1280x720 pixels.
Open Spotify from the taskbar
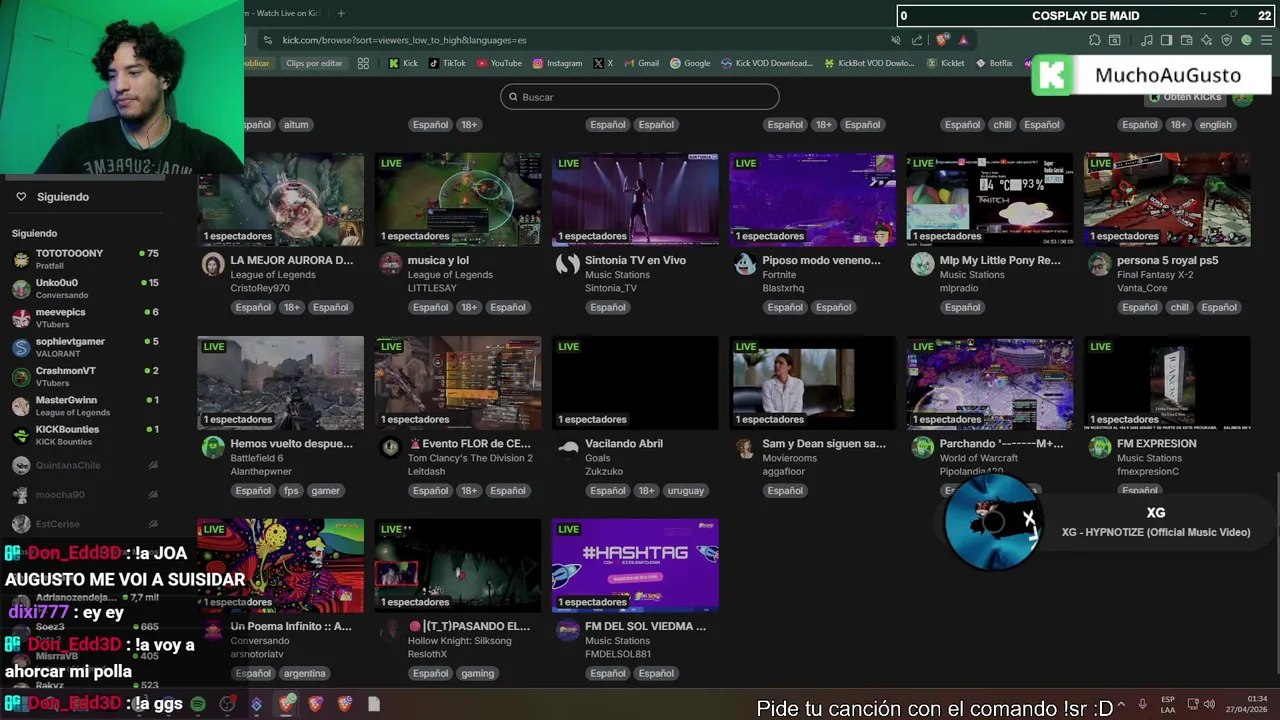[198, 704]
